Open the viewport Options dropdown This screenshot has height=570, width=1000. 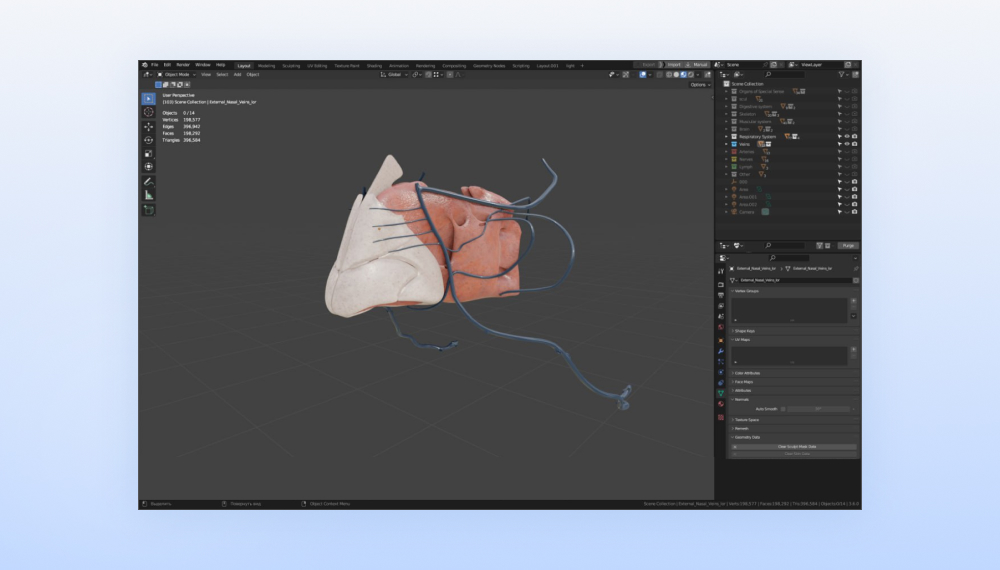point(700,85)
